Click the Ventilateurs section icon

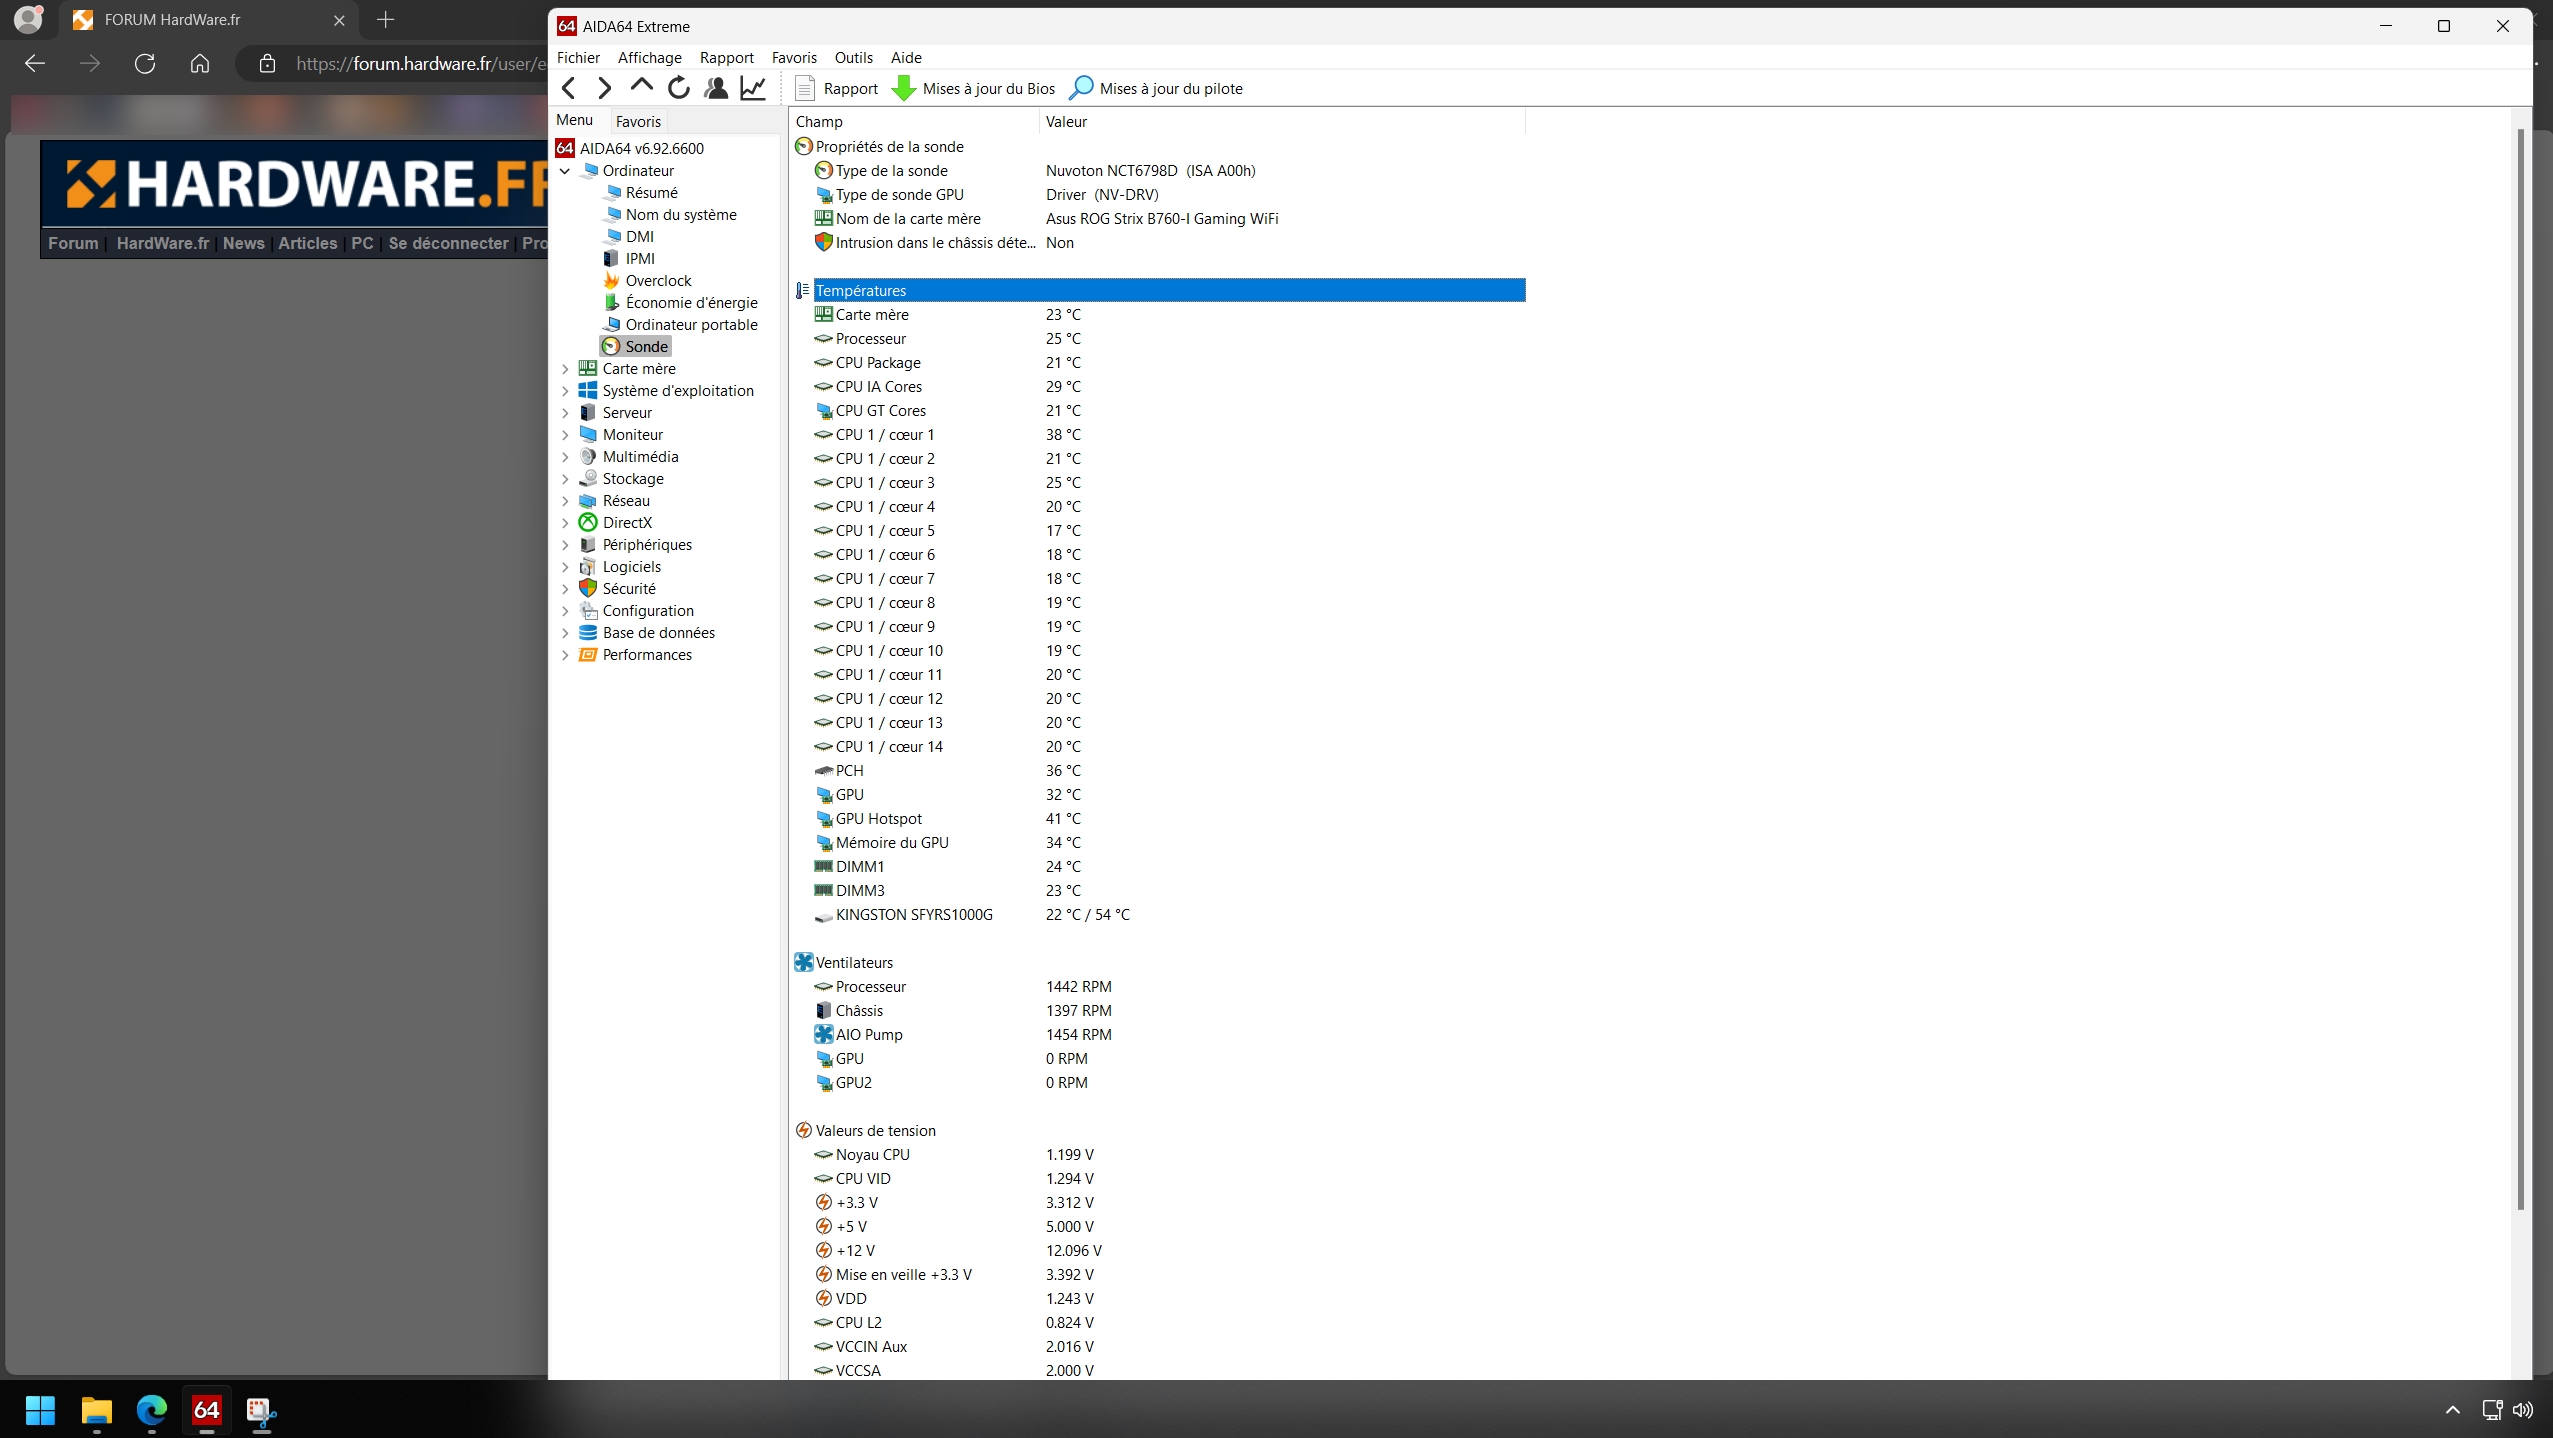tap(804, 962)
